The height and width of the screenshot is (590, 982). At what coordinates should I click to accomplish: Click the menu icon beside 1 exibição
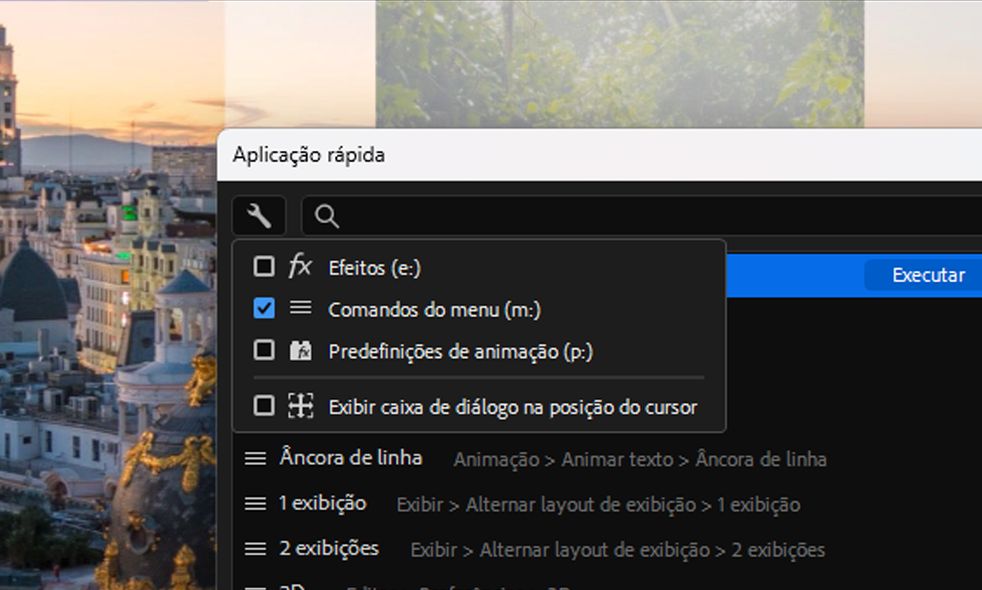click(256, 504)
